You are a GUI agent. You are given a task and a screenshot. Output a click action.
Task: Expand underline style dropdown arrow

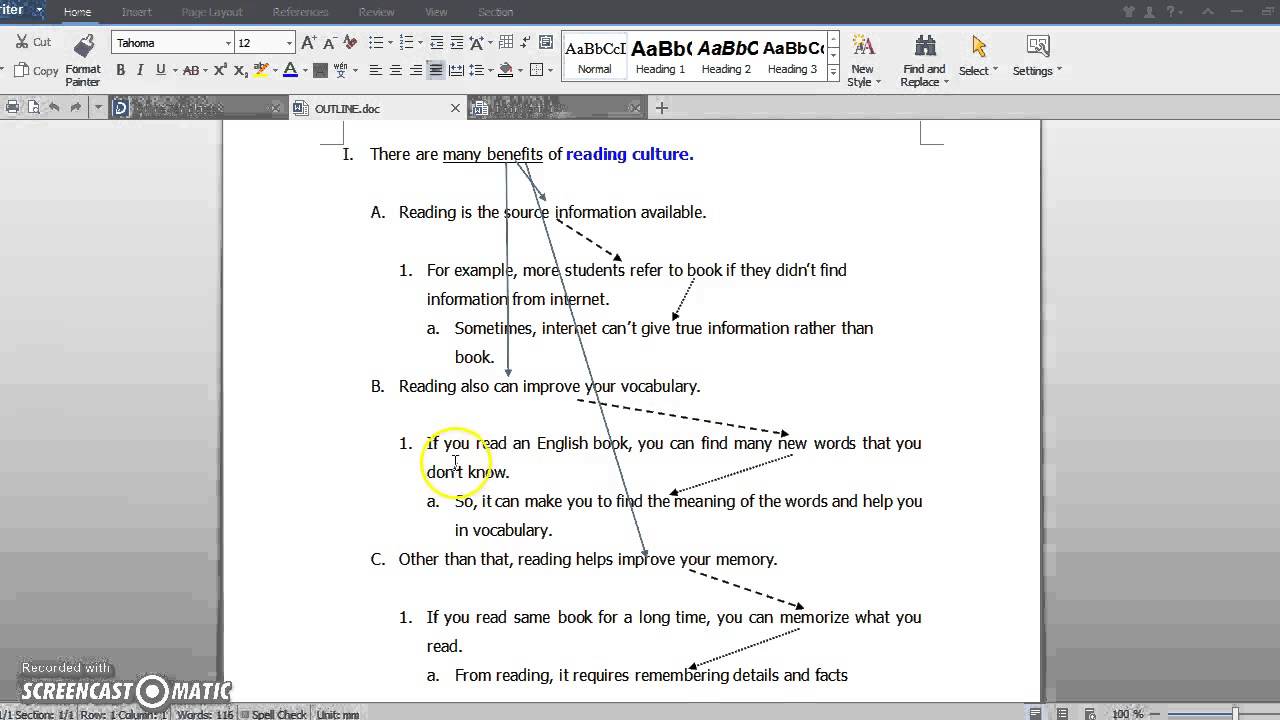174,70
